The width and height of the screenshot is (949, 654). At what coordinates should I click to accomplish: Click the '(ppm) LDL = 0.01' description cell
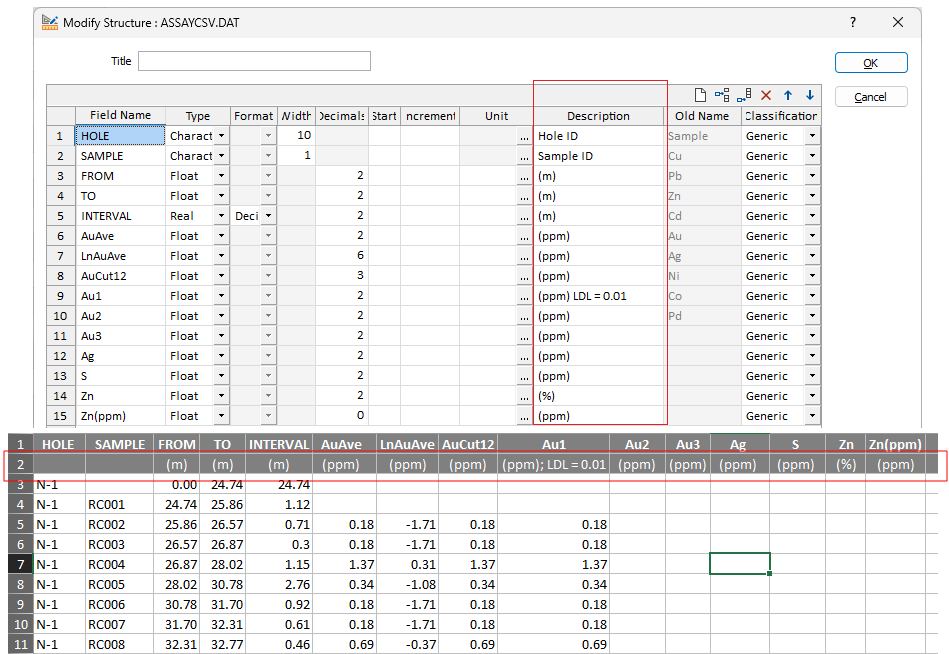(599, 296)
